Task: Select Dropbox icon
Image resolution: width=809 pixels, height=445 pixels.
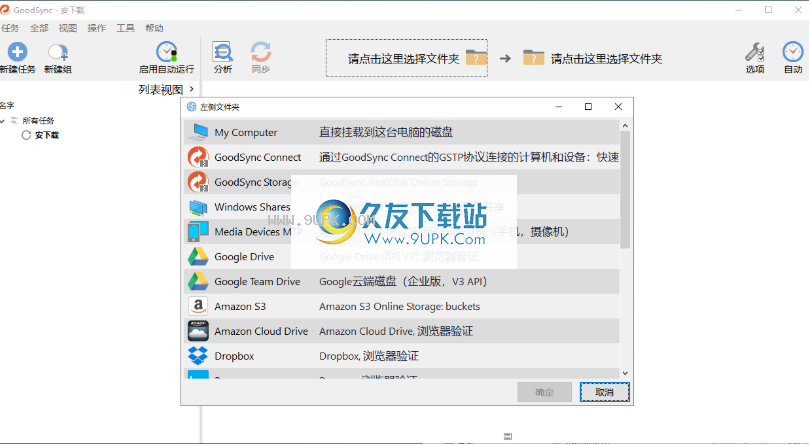Action: (x=198, y=356)
